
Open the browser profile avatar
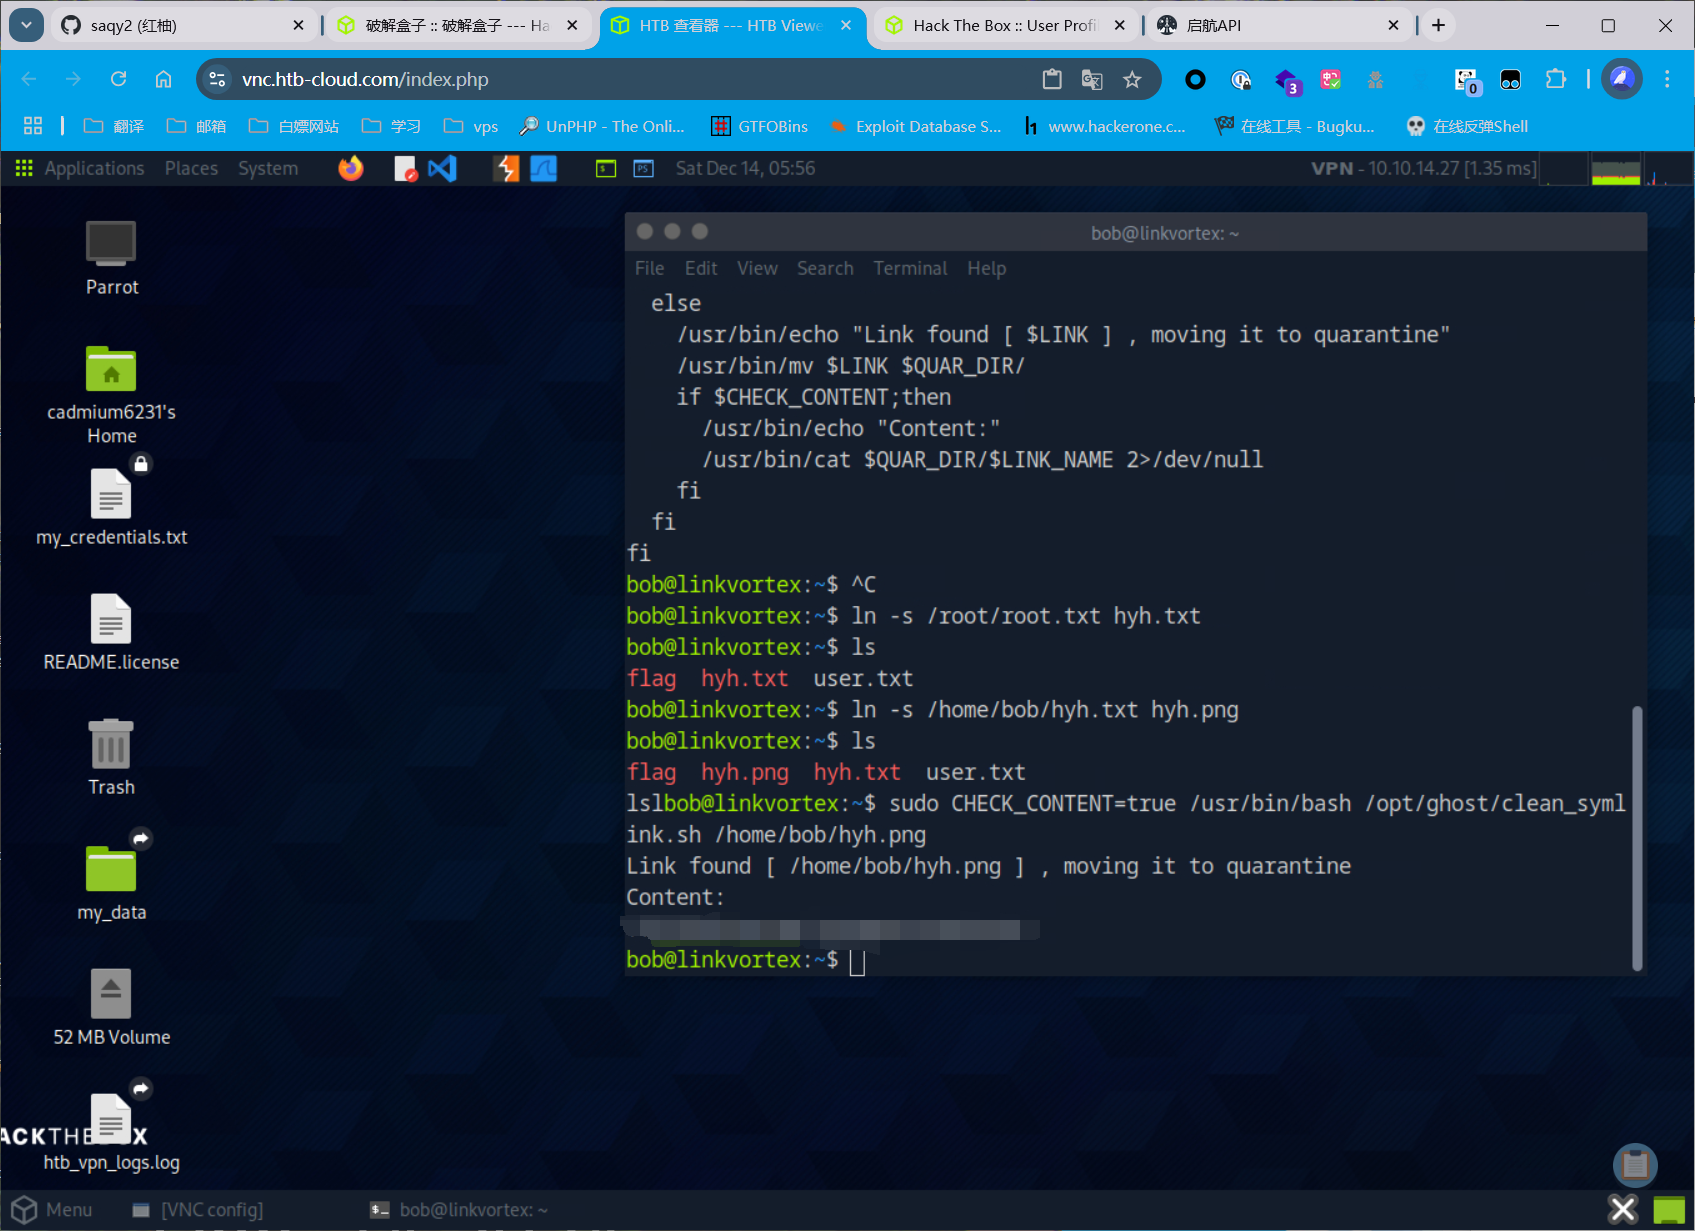click(1621, 79)
